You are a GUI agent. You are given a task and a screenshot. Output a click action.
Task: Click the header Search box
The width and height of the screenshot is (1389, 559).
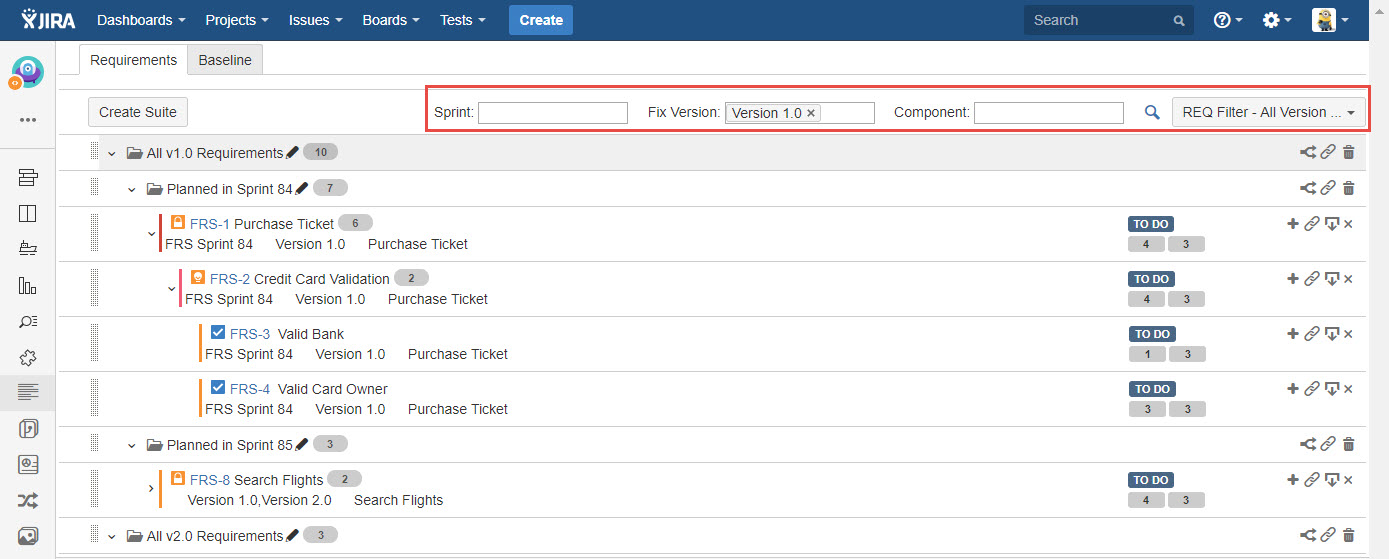coord(1108,20)
